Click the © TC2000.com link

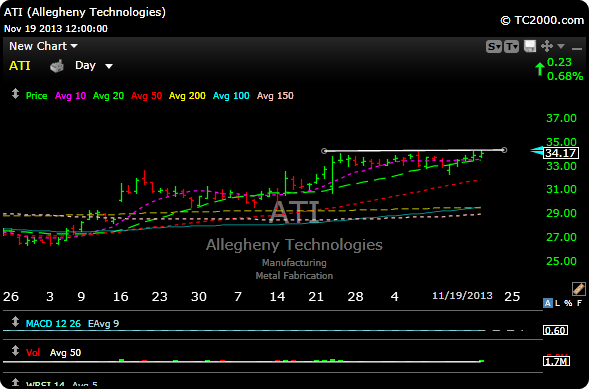click(542, 20)
